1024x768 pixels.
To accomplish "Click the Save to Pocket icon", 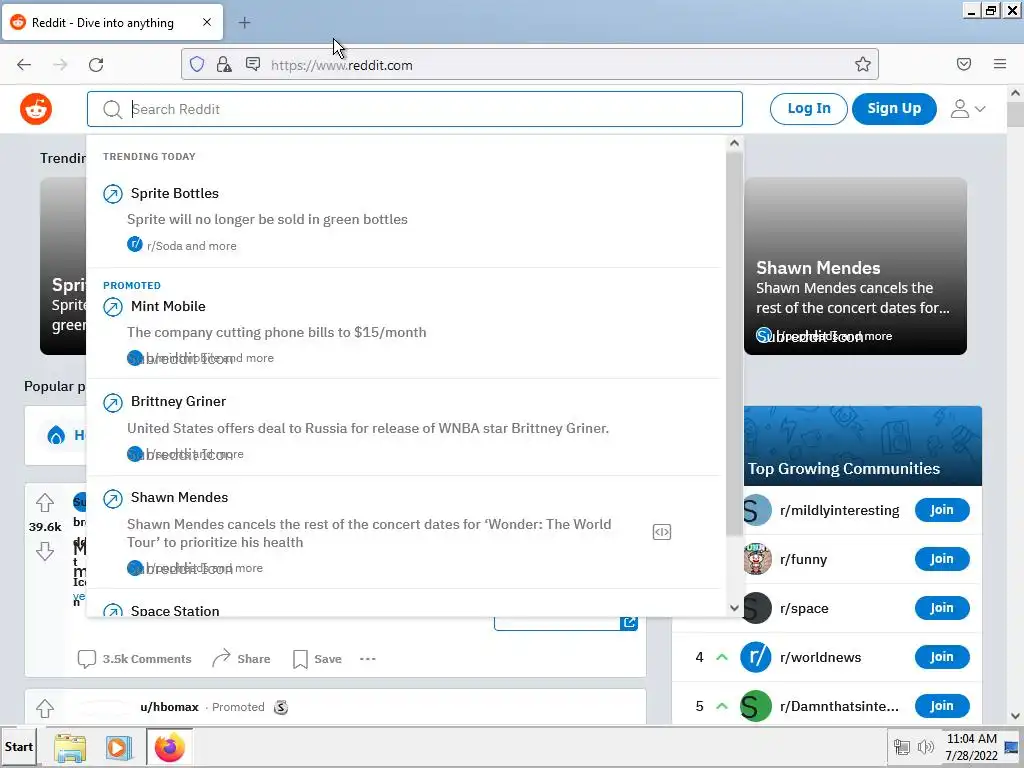I will tap(964, 64).
